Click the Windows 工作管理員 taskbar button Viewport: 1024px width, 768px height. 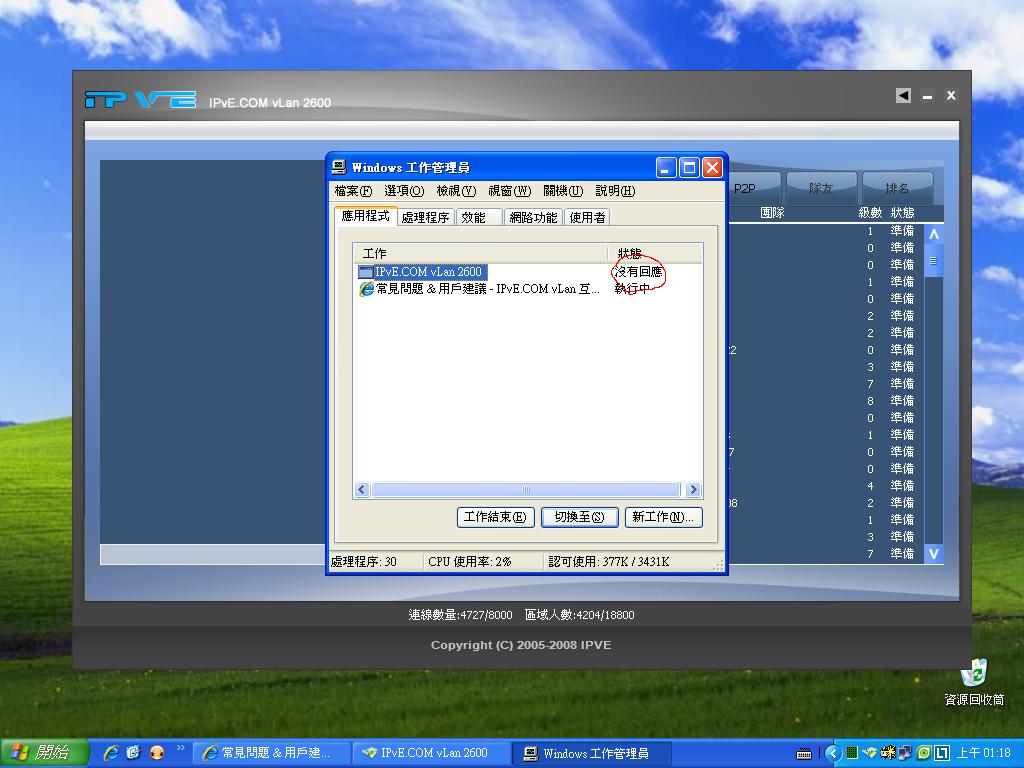(x=592, y=753)
